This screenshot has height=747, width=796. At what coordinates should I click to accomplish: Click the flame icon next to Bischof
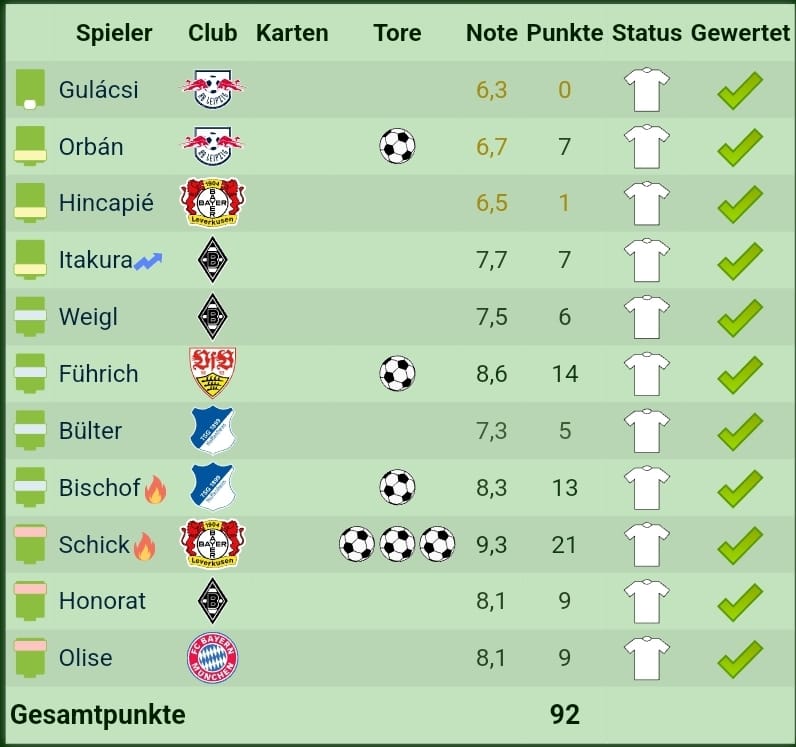[155, 489]
